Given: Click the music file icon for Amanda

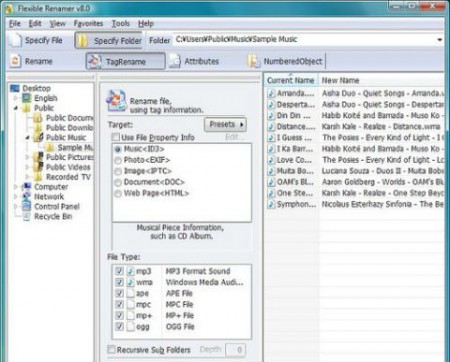Looking at the screenshot, I should (271, 93).
